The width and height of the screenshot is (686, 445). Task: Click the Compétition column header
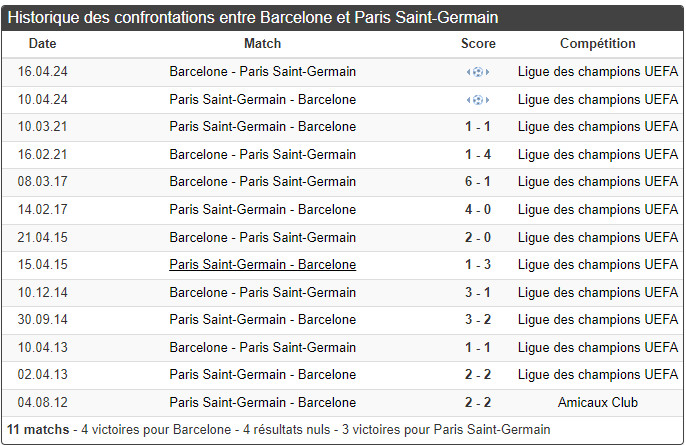click(x=598, y=44)
